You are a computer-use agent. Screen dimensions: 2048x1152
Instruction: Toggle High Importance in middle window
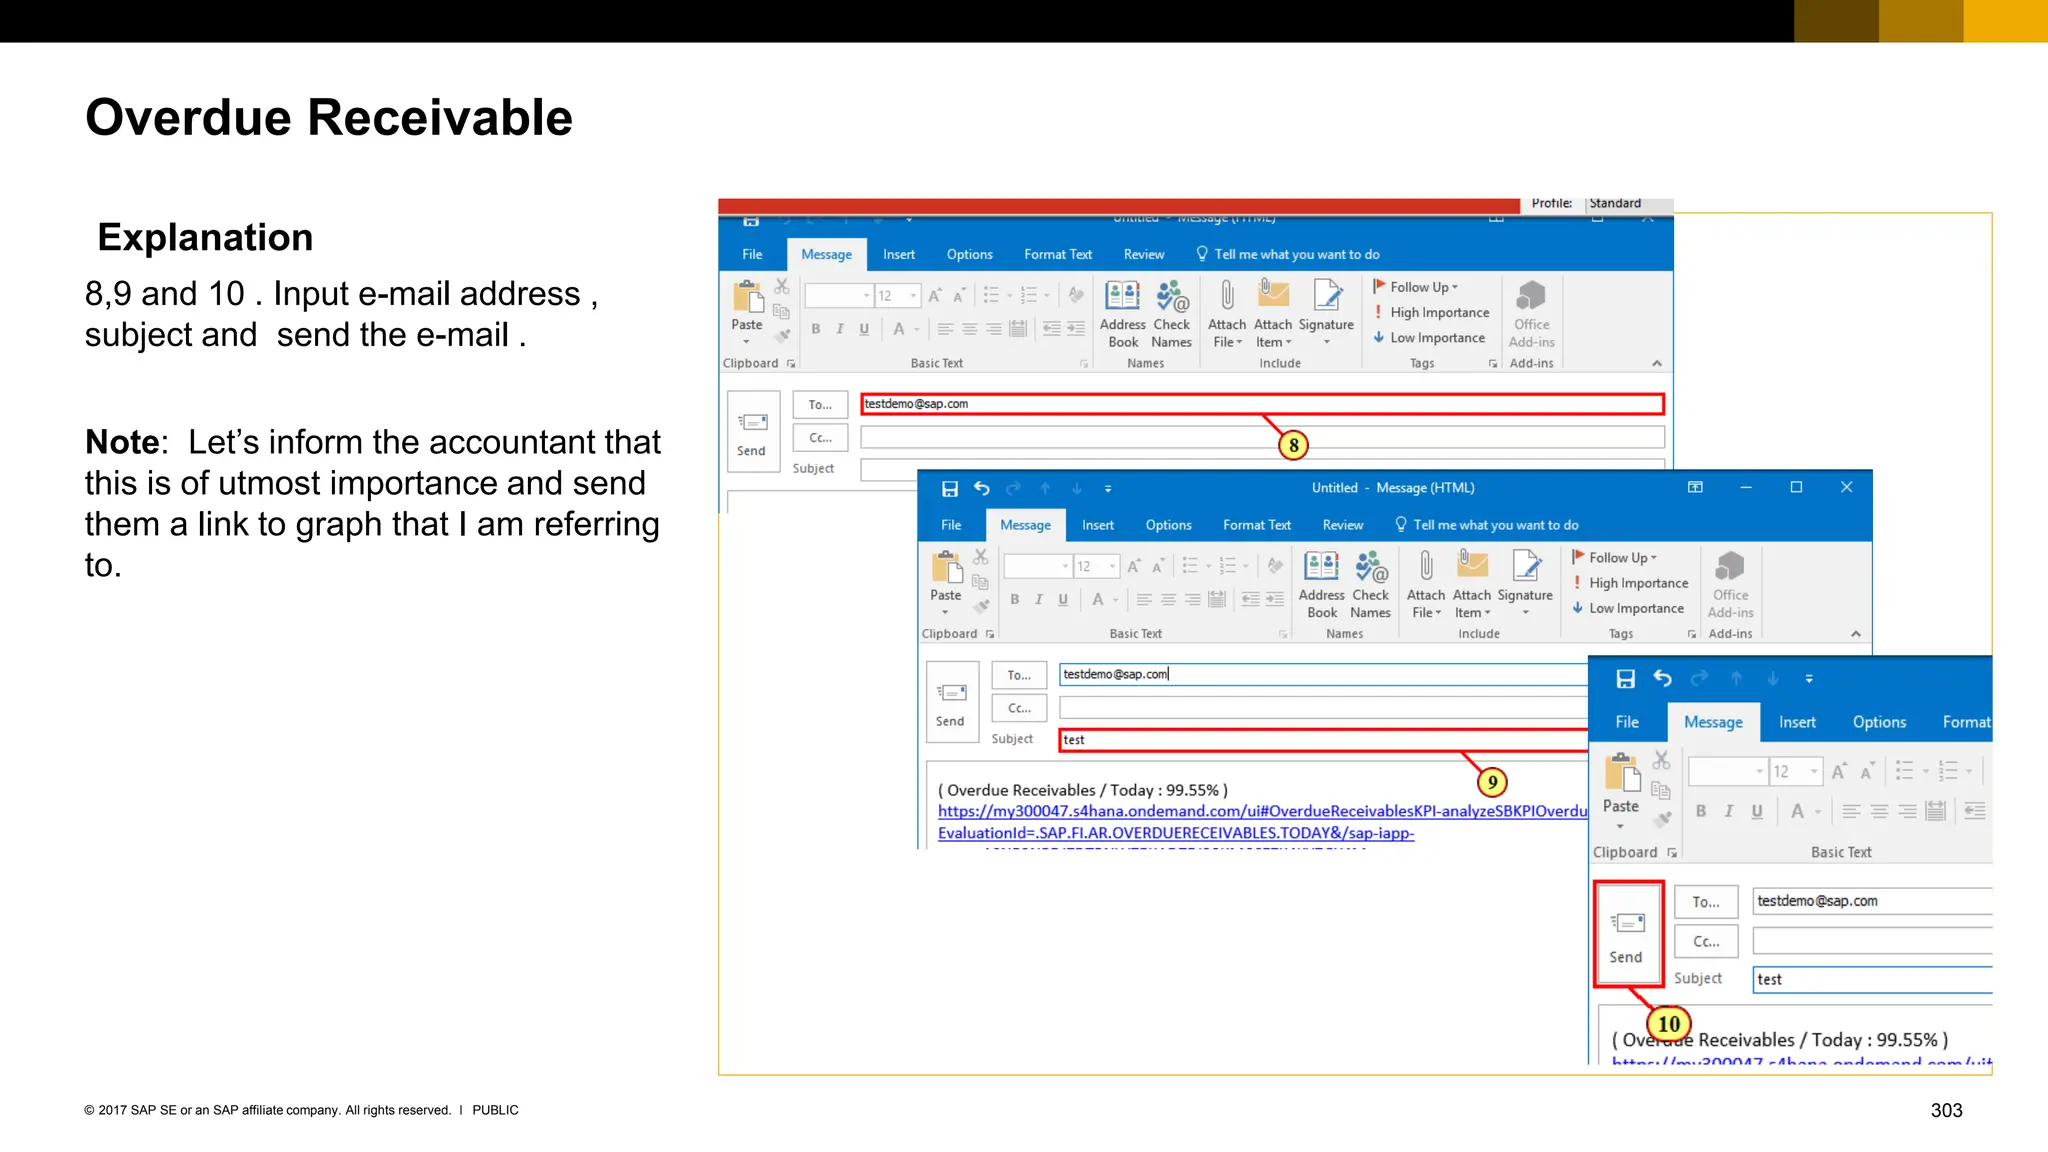tap(1631, 583)
